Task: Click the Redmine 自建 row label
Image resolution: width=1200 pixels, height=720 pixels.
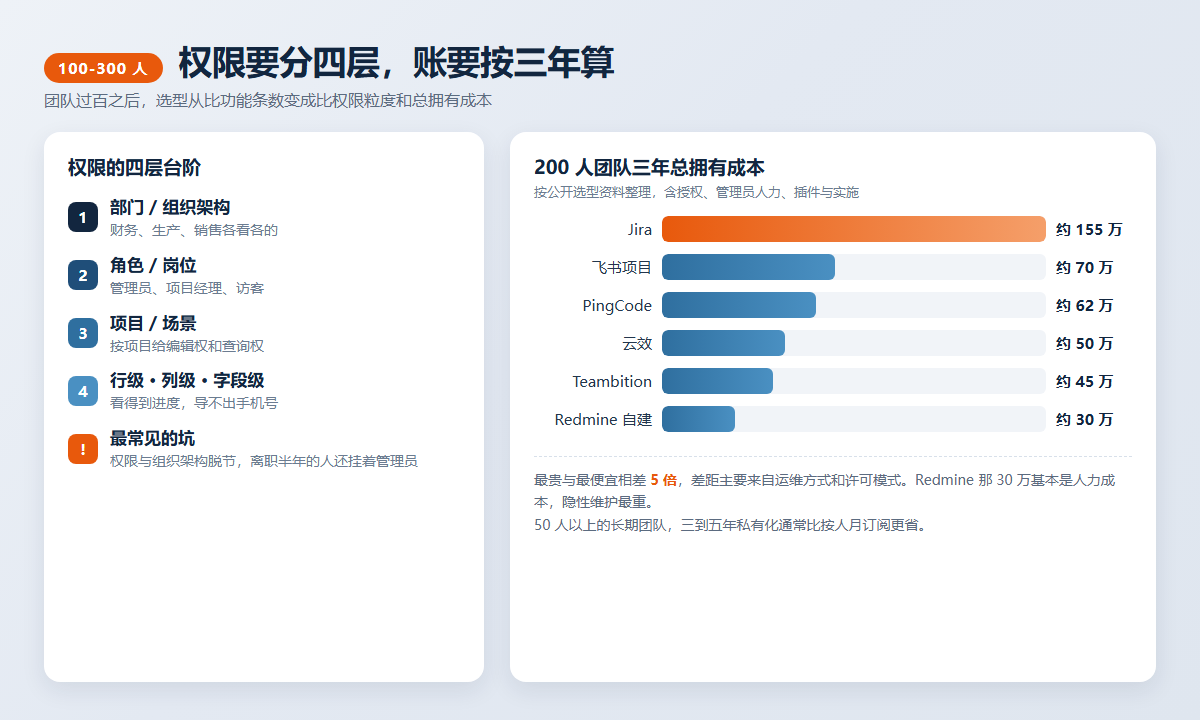Action: 603,420
